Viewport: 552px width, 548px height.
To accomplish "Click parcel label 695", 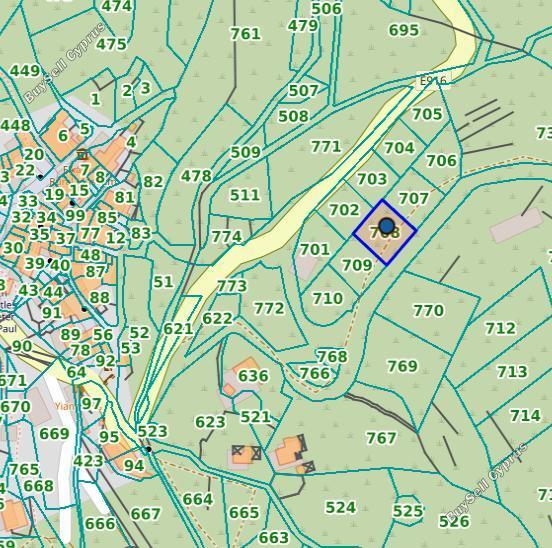I will [404, 30].
